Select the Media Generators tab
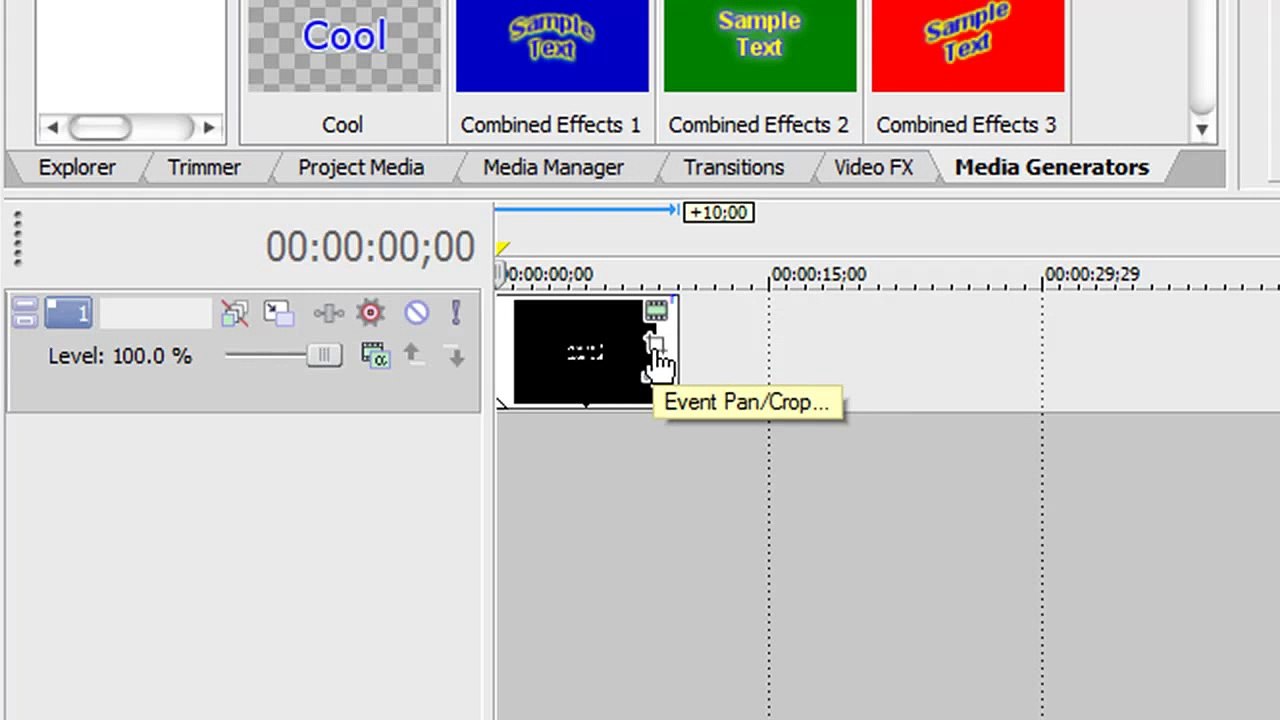 click(x=1052, y=167)
